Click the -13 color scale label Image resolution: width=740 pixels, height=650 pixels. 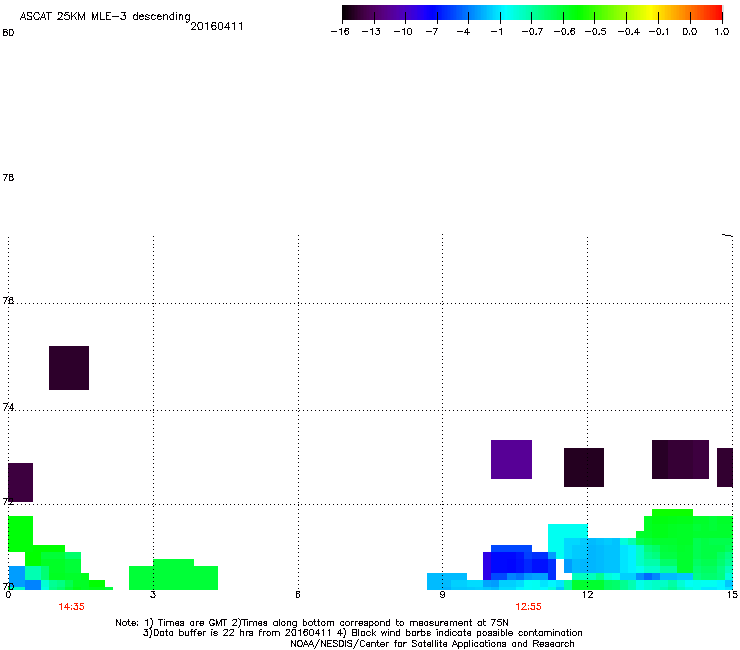tap(371, 32)
